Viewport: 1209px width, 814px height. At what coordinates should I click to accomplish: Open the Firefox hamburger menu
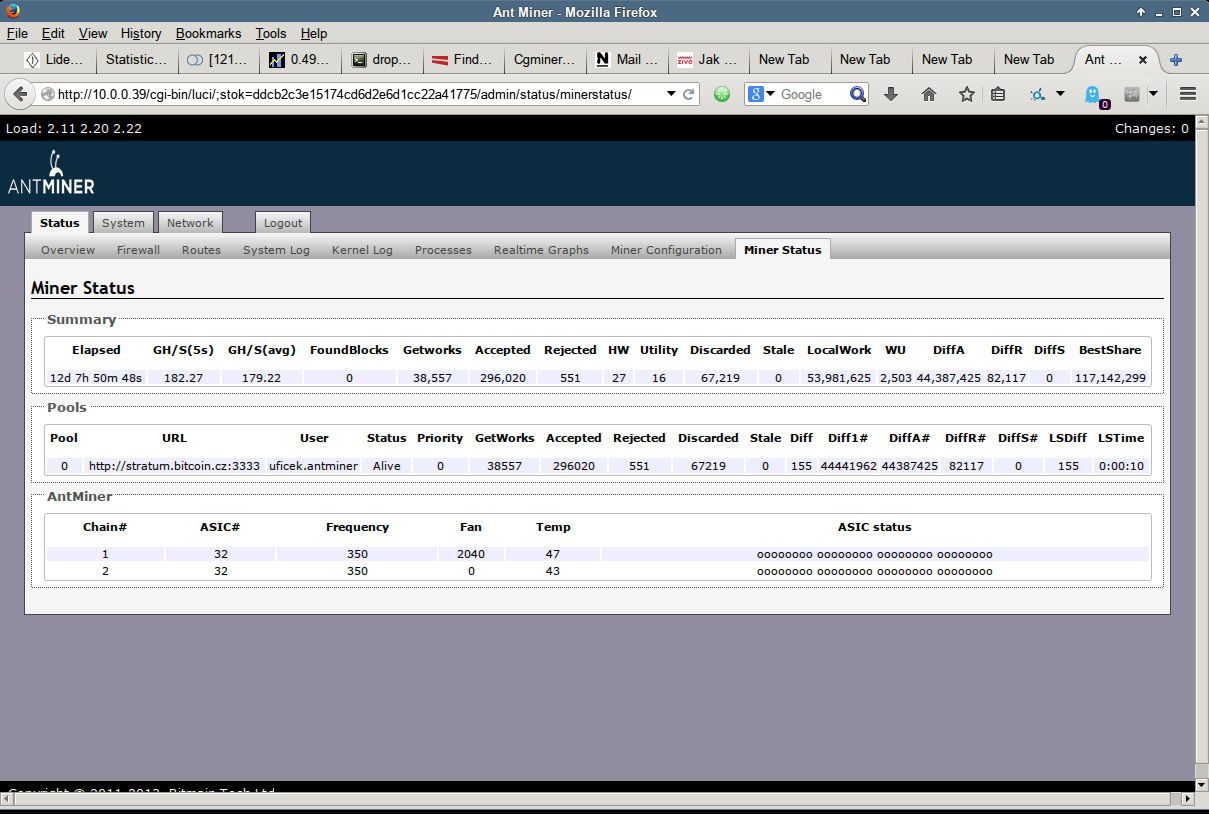pyautogui.click(x=1188, y=94)
